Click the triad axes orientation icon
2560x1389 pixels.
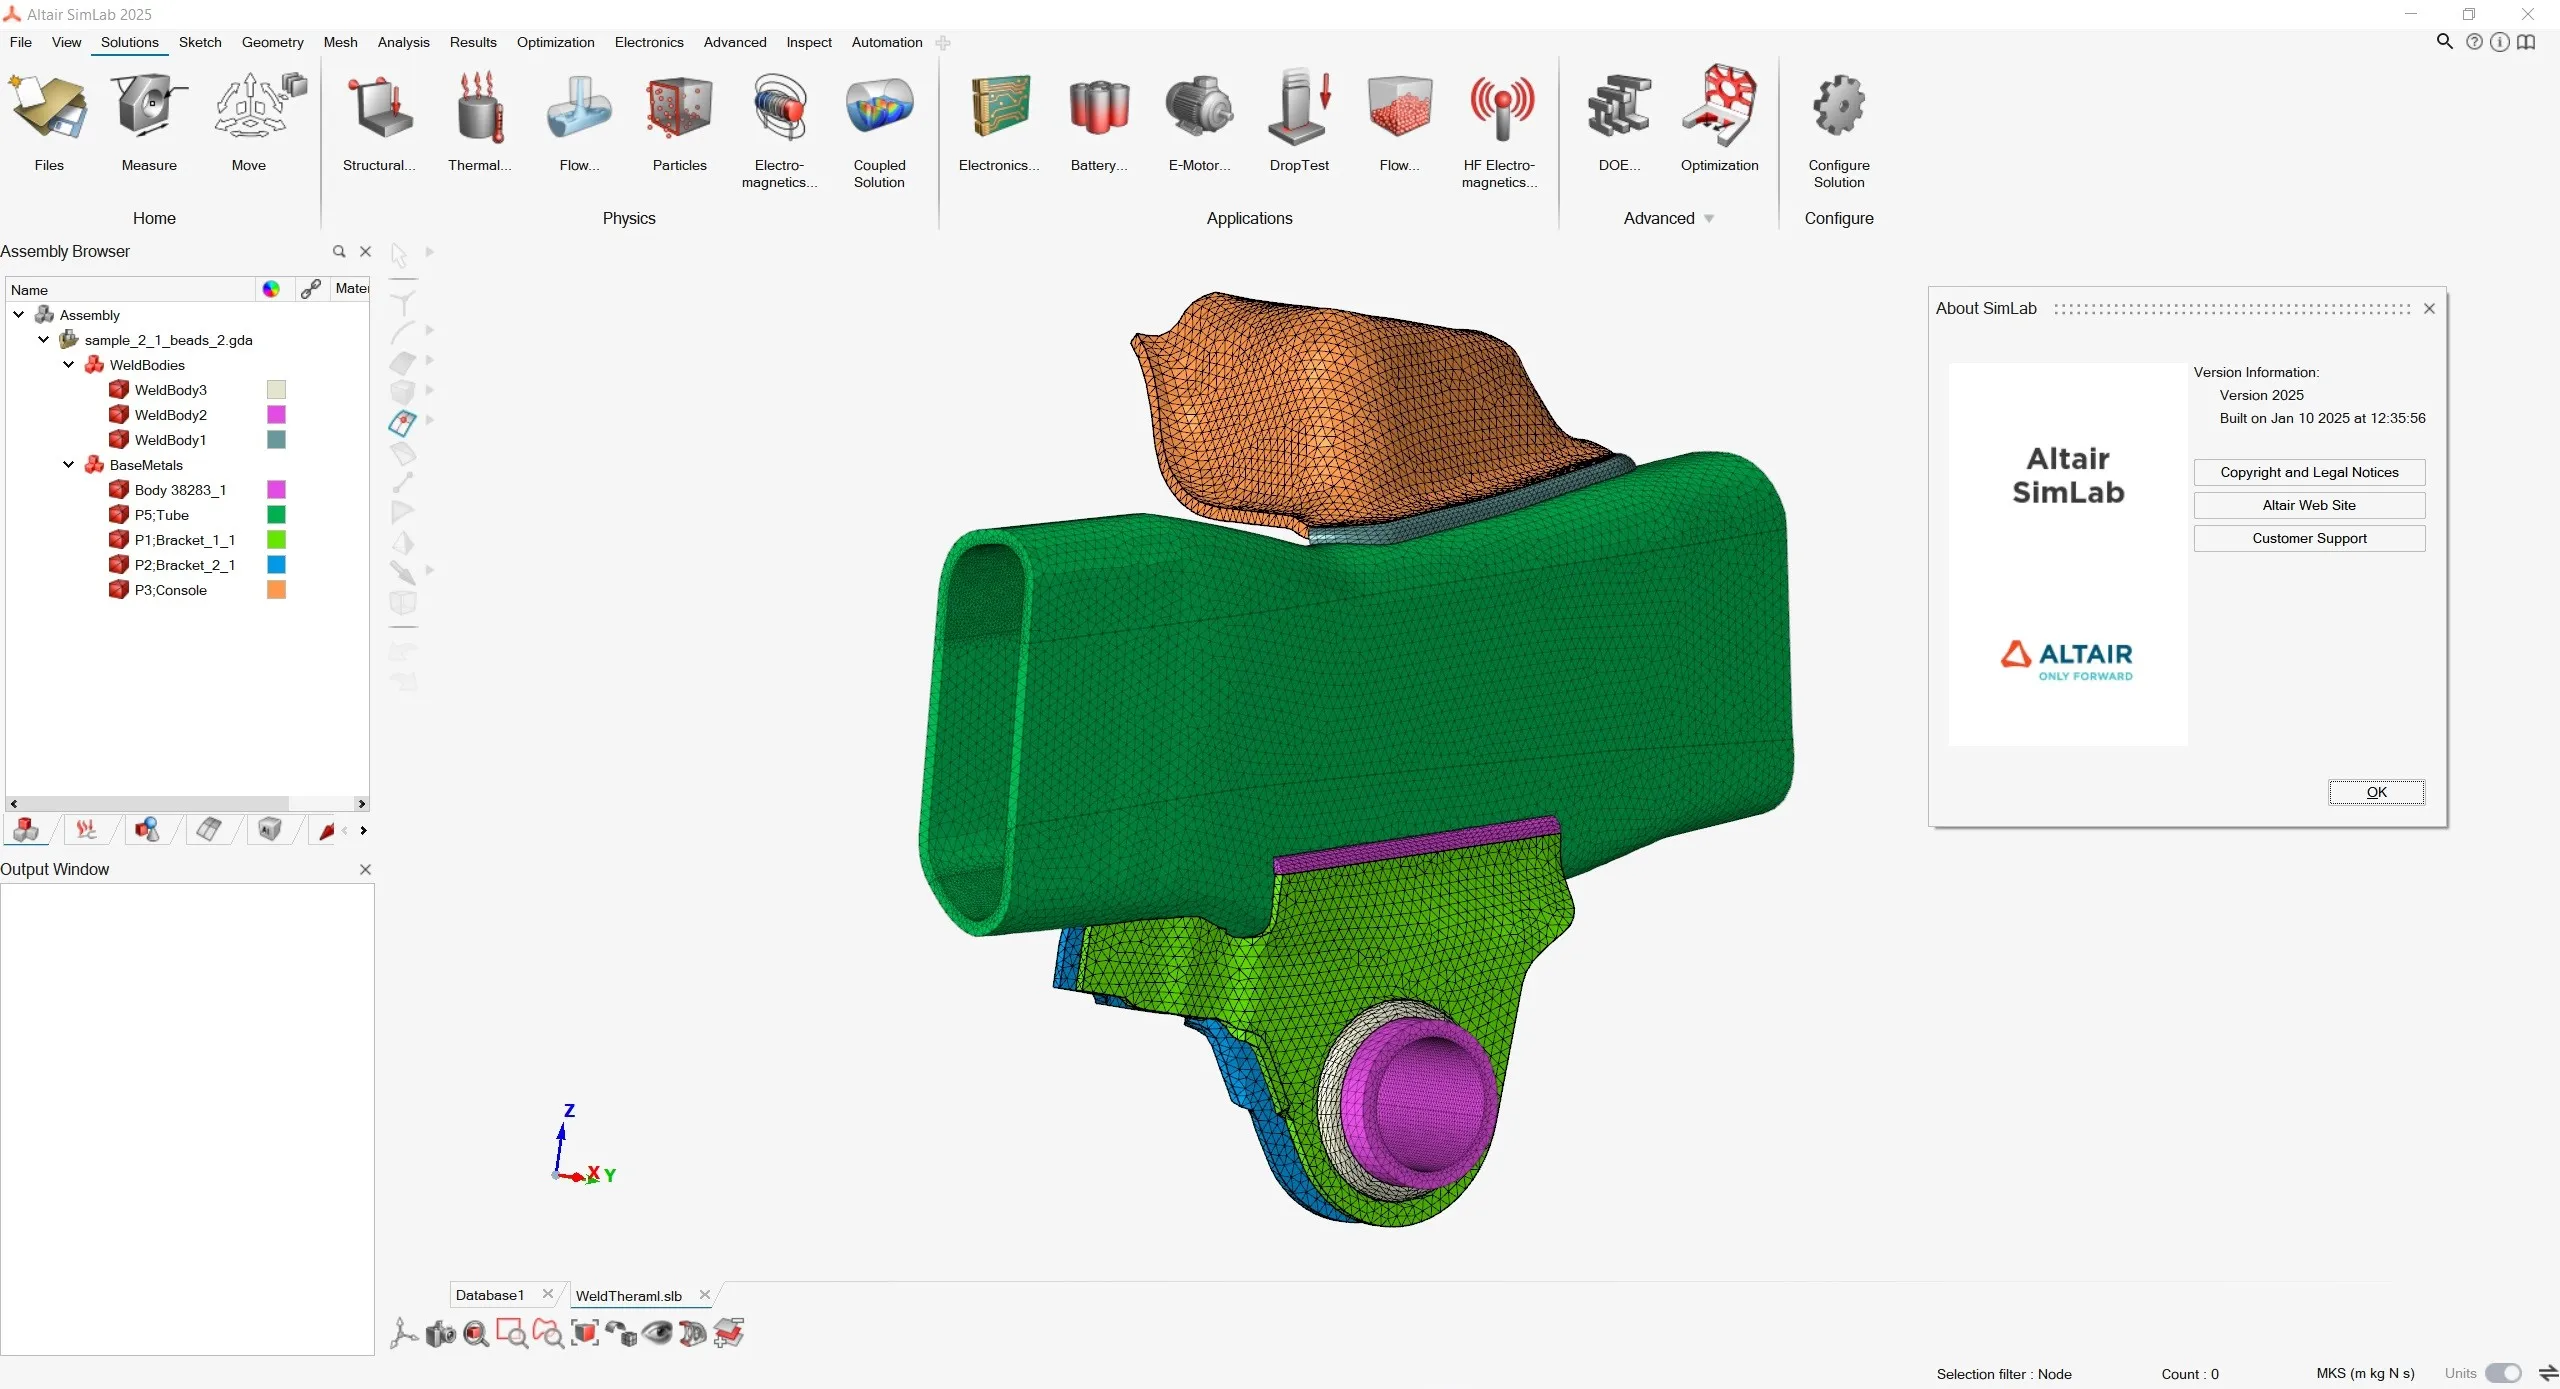[403, 1333]
